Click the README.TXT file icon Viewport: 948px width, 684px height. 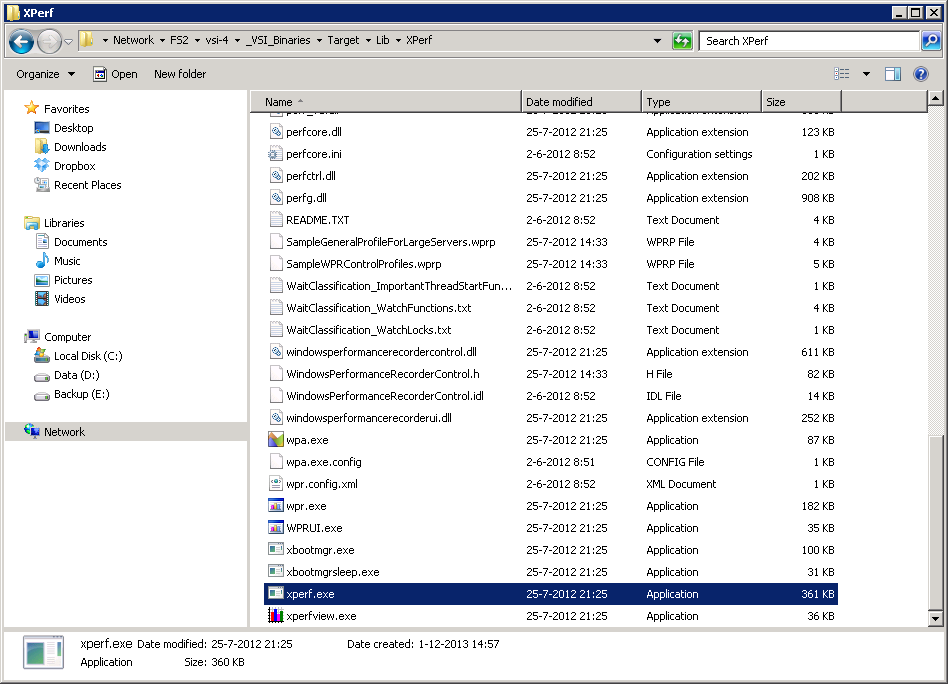(x=276, y=220)
